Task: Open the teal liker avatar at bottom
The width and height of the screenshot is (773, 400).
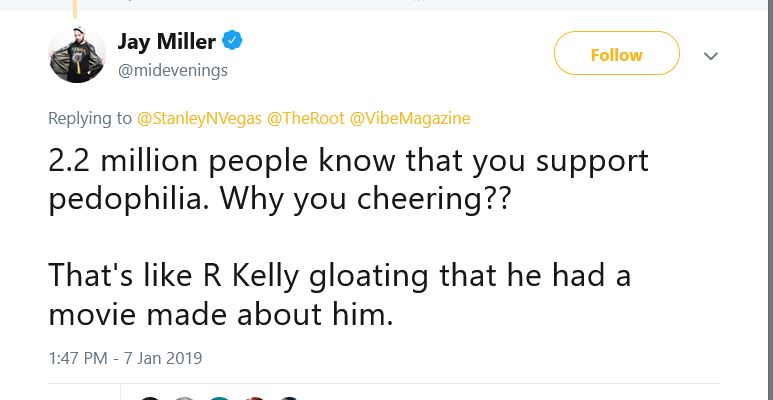Action: tap(219, 398)
